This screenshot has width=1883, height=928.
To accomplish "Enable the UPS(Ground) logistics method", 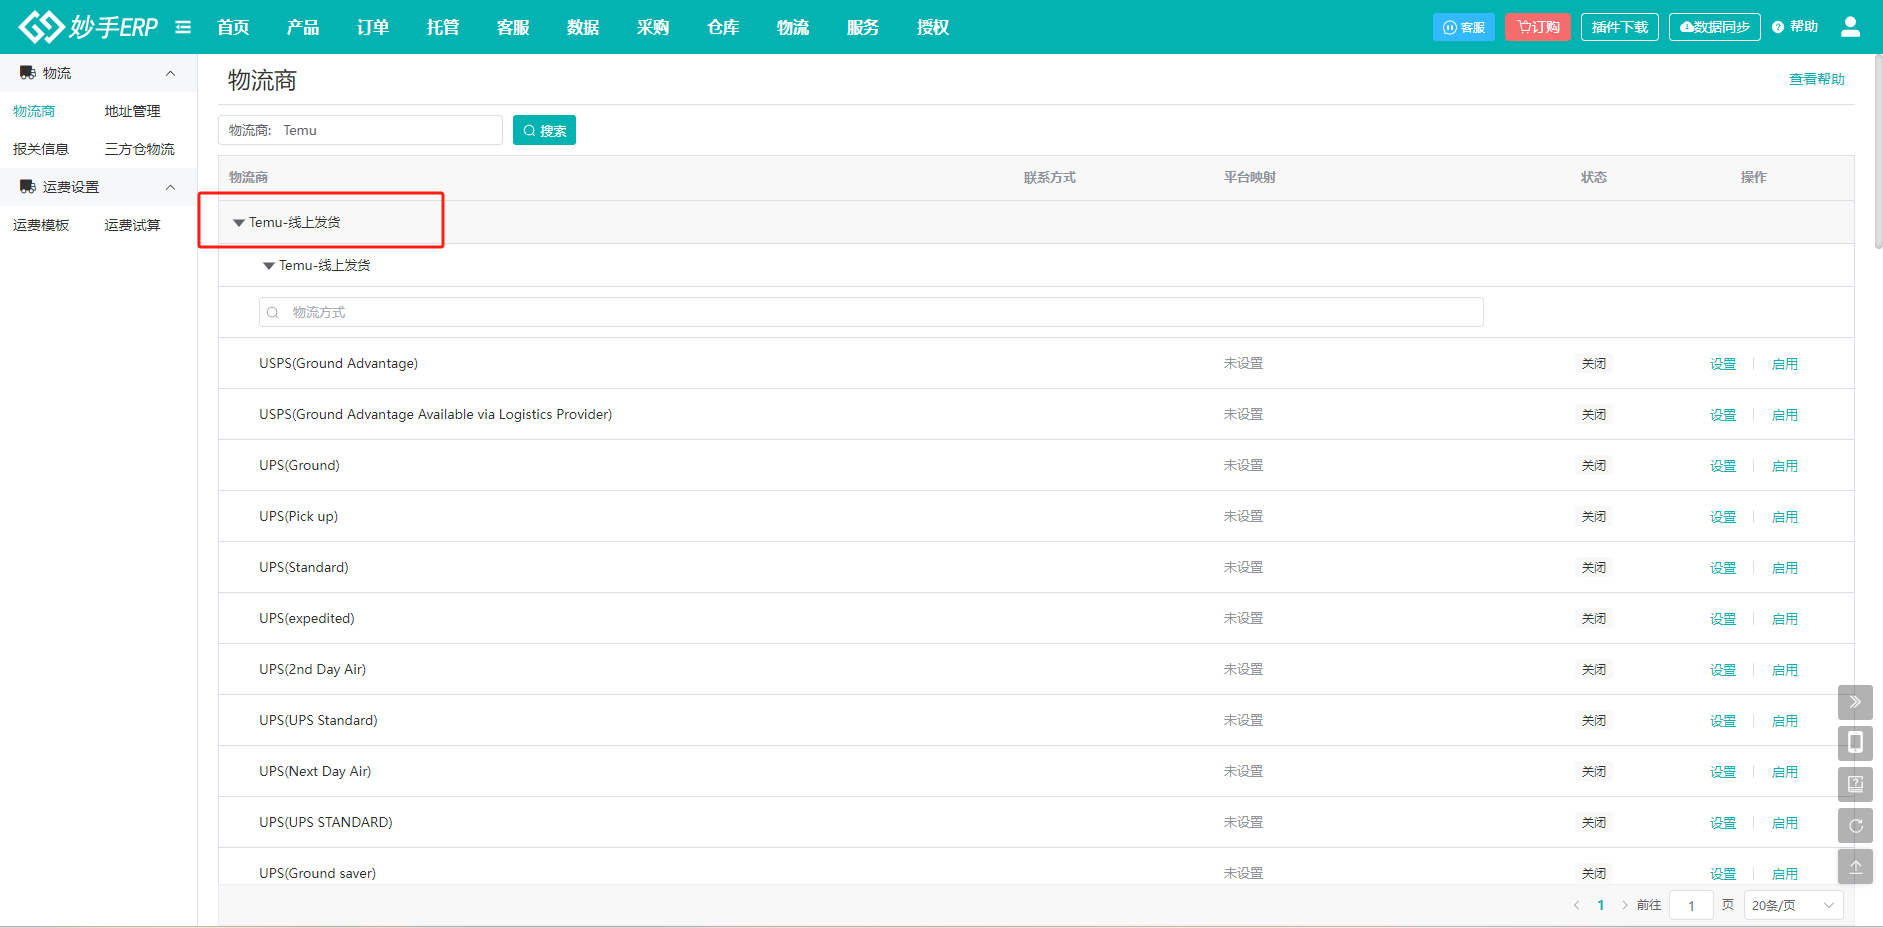I will tap(1784, 466).
